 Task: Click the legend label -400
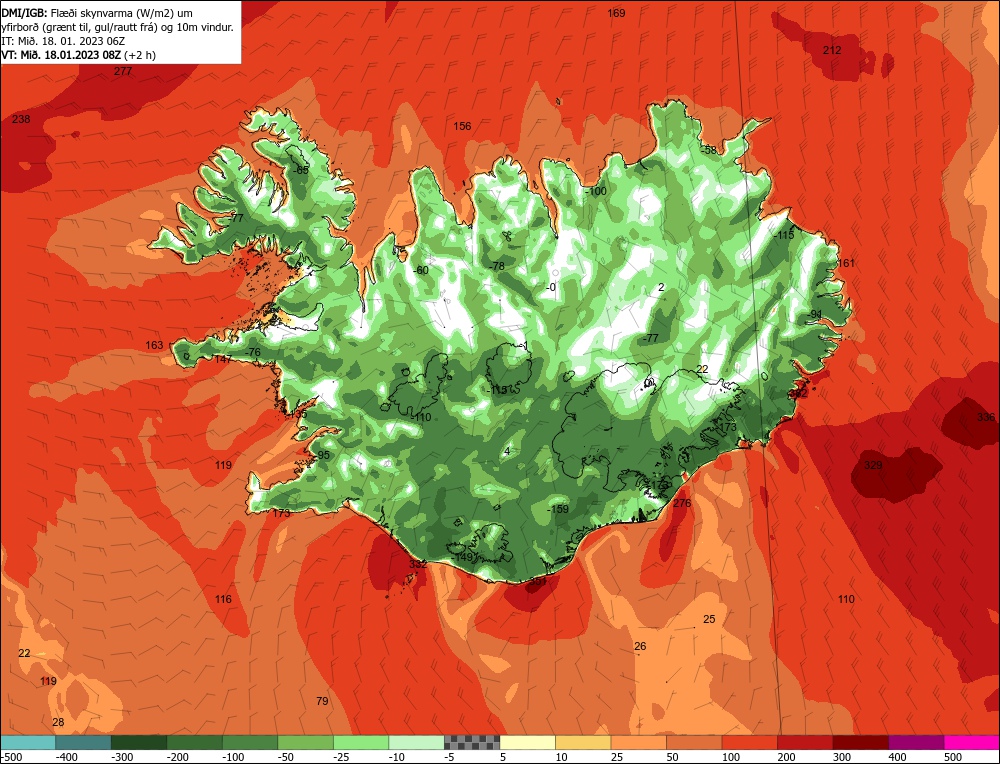pos(67,757)
